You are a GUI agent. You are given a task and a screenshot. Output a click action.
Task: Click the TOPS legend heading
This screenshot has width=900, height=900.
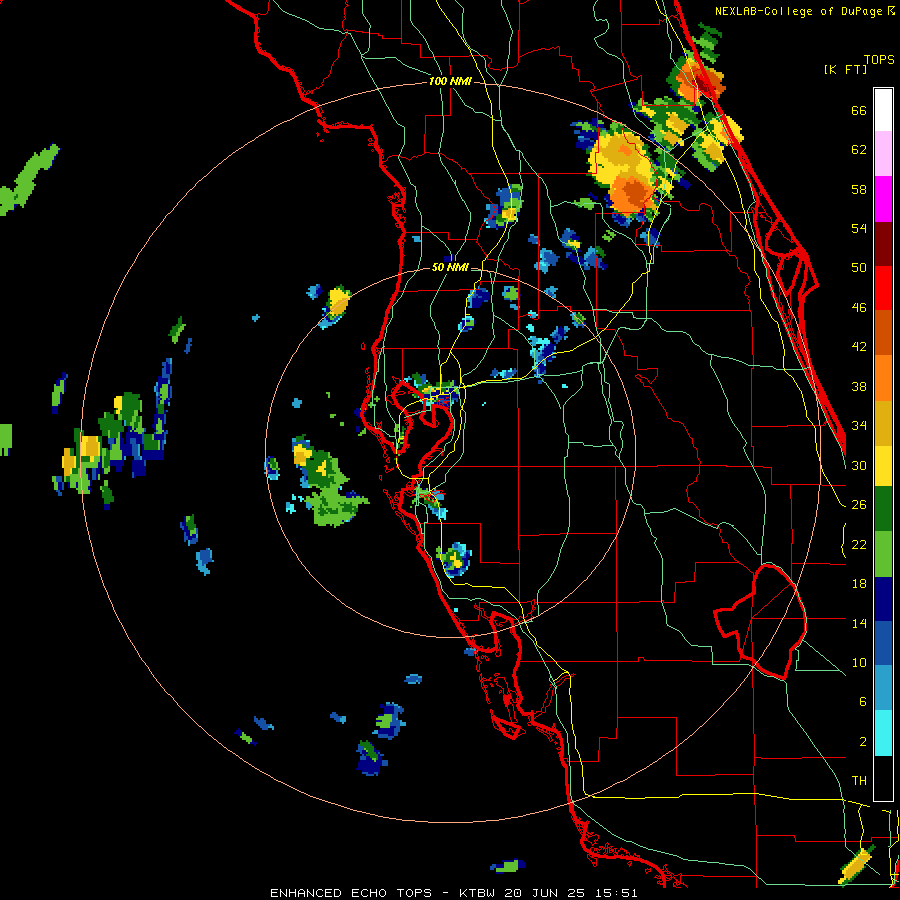pos(879,59)
